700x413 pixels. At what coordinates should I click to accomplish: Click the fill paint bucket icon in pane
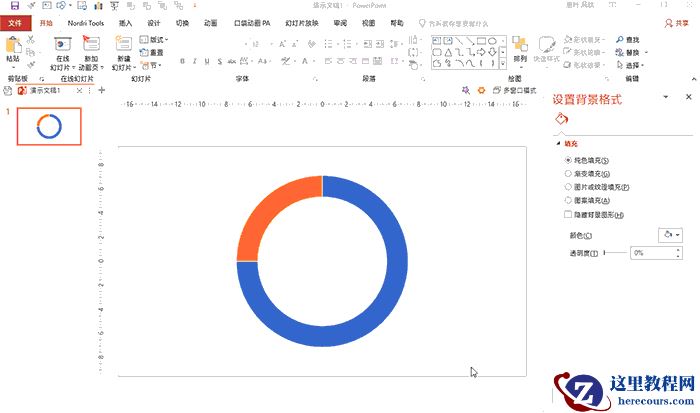click(562, 119)
